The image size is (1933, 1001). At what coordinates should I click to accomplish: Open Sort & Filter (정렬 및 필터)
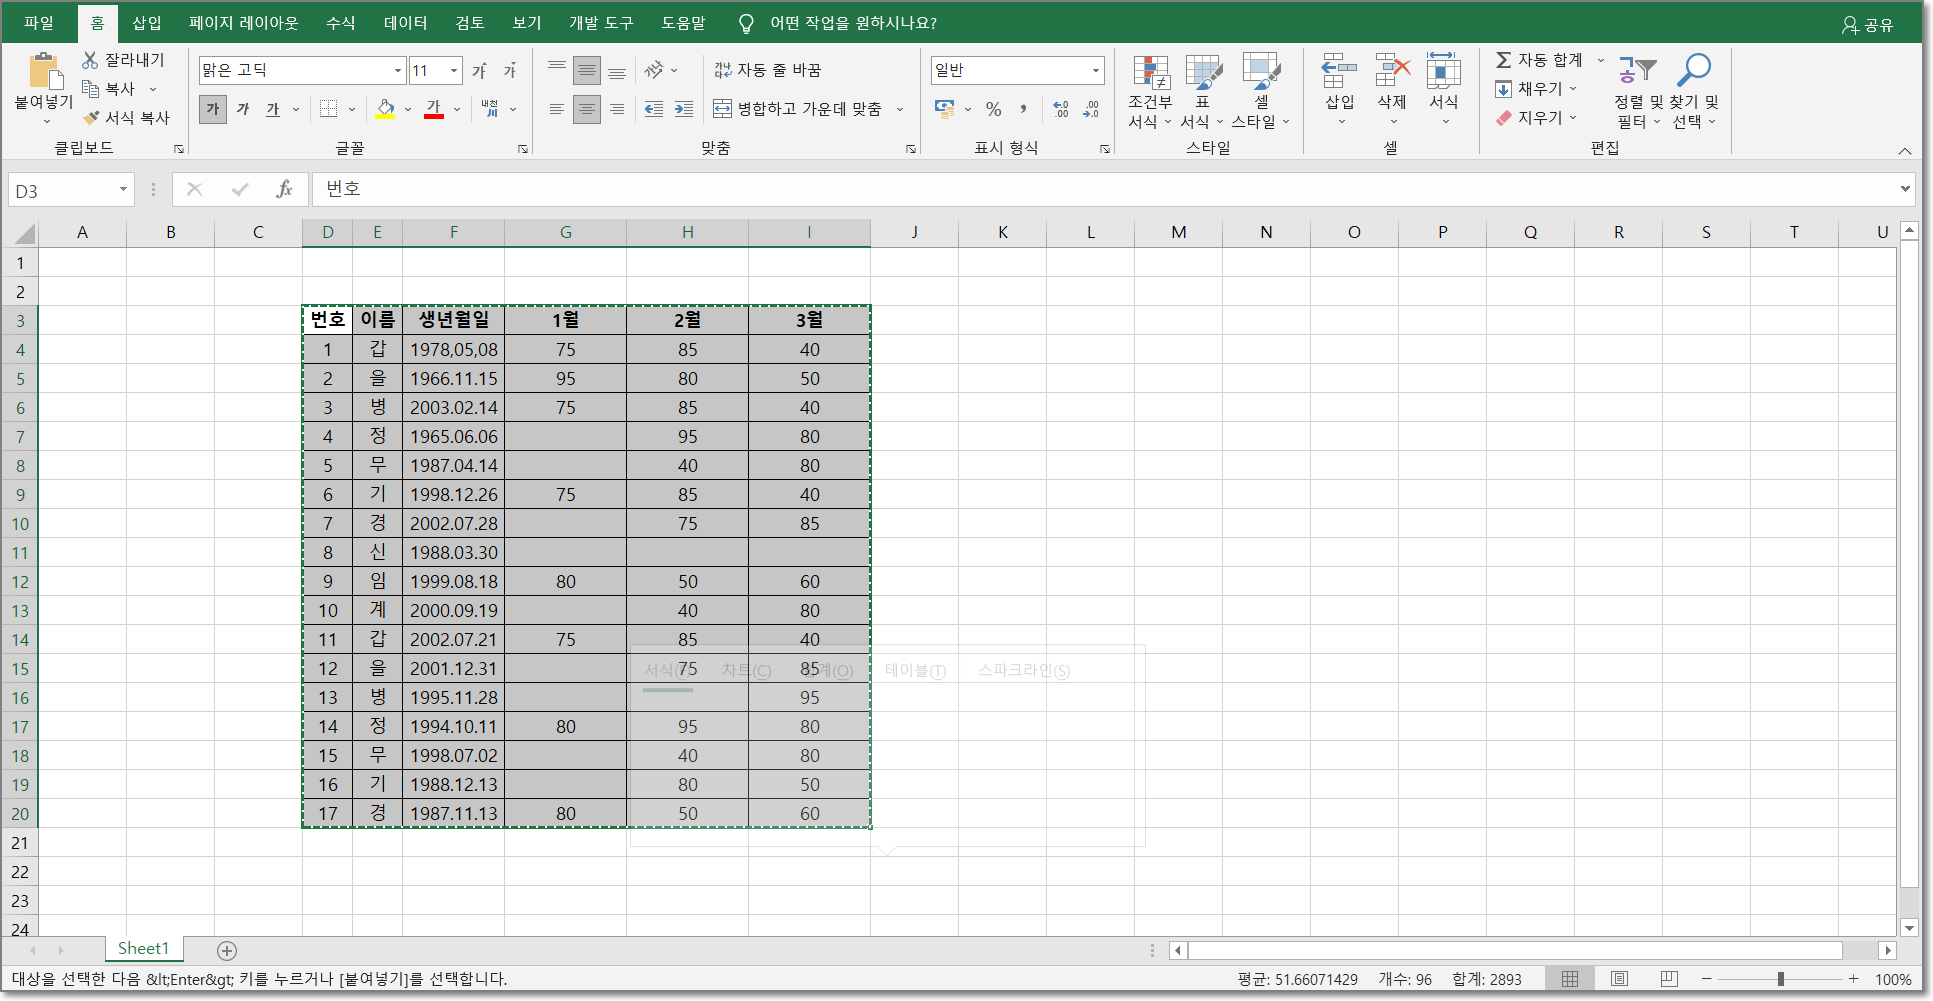tap(1638, 91)
